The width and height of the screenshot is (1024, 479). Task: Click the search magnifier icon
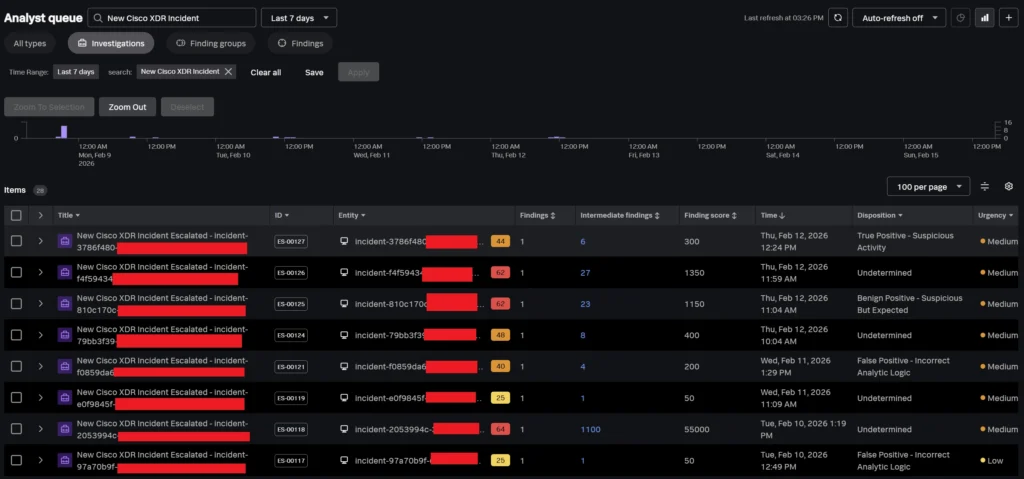tap(98, 18)
